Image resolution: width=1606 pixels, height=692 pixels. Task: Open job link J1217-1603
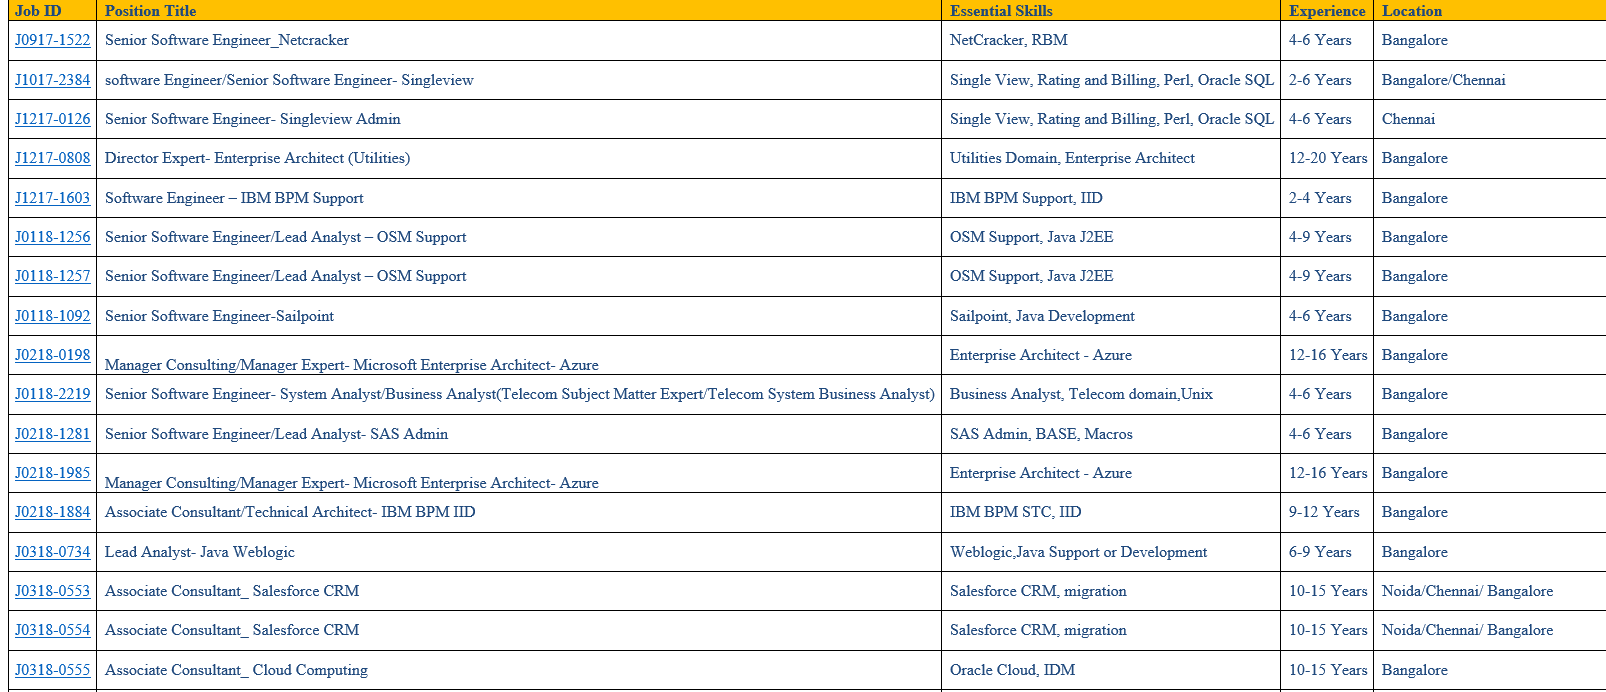pos(52,198)
